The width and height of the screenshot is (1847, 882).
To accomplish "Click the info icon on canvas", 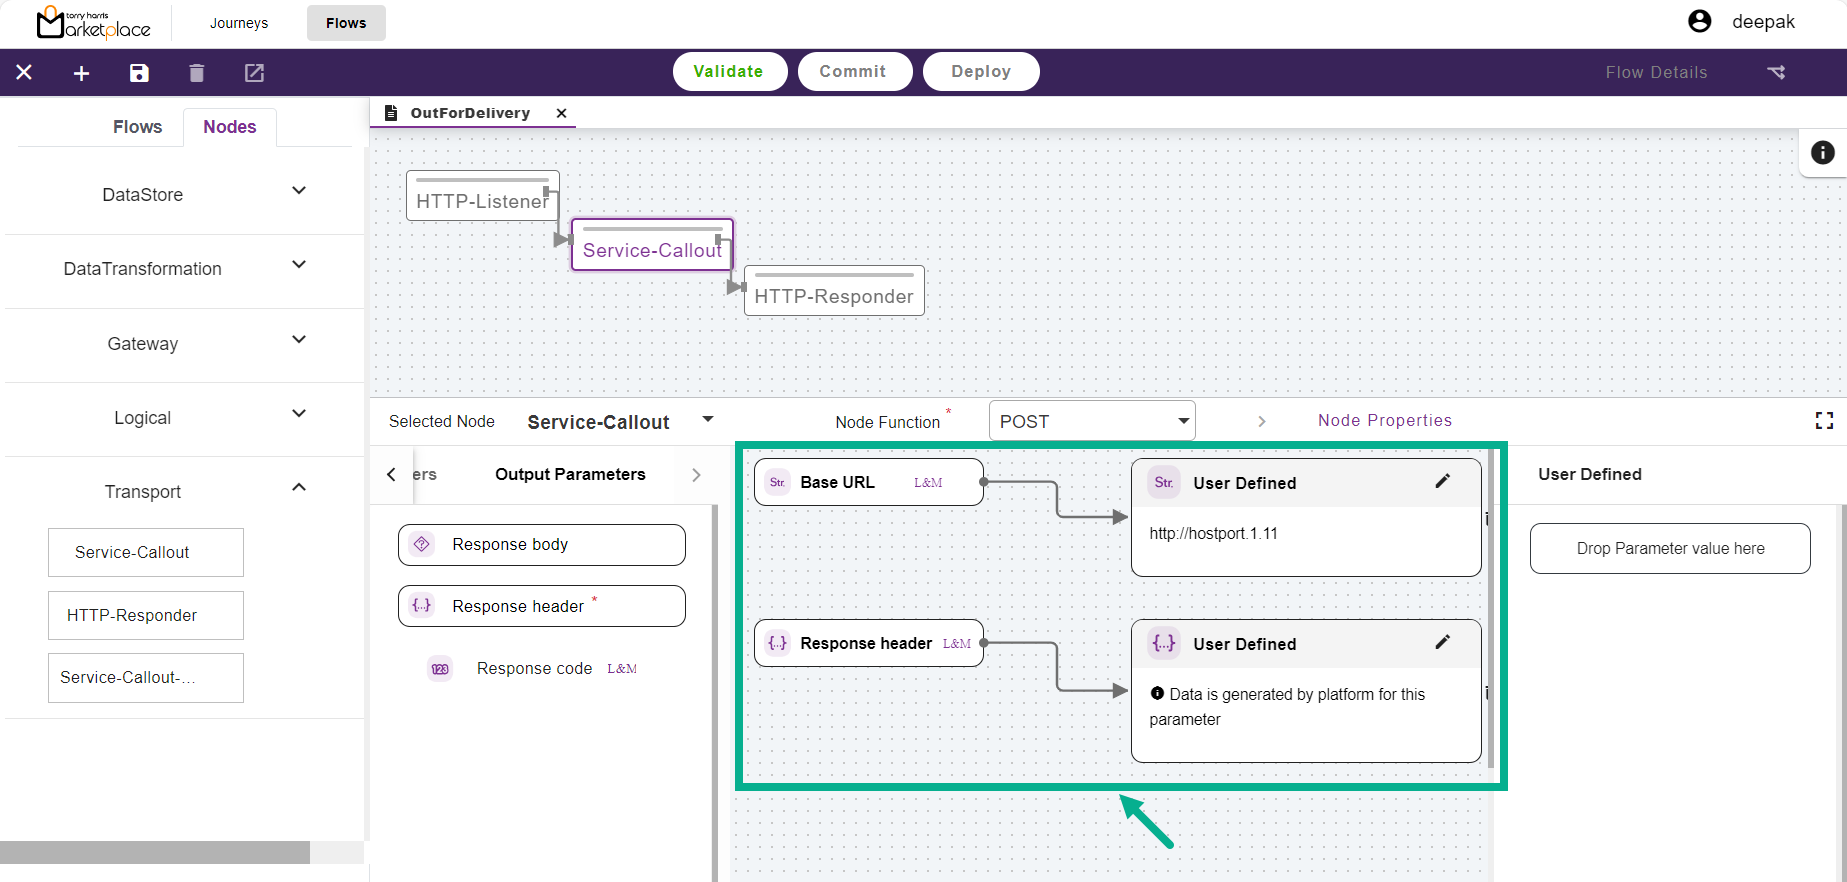I will pos(1822,152).
